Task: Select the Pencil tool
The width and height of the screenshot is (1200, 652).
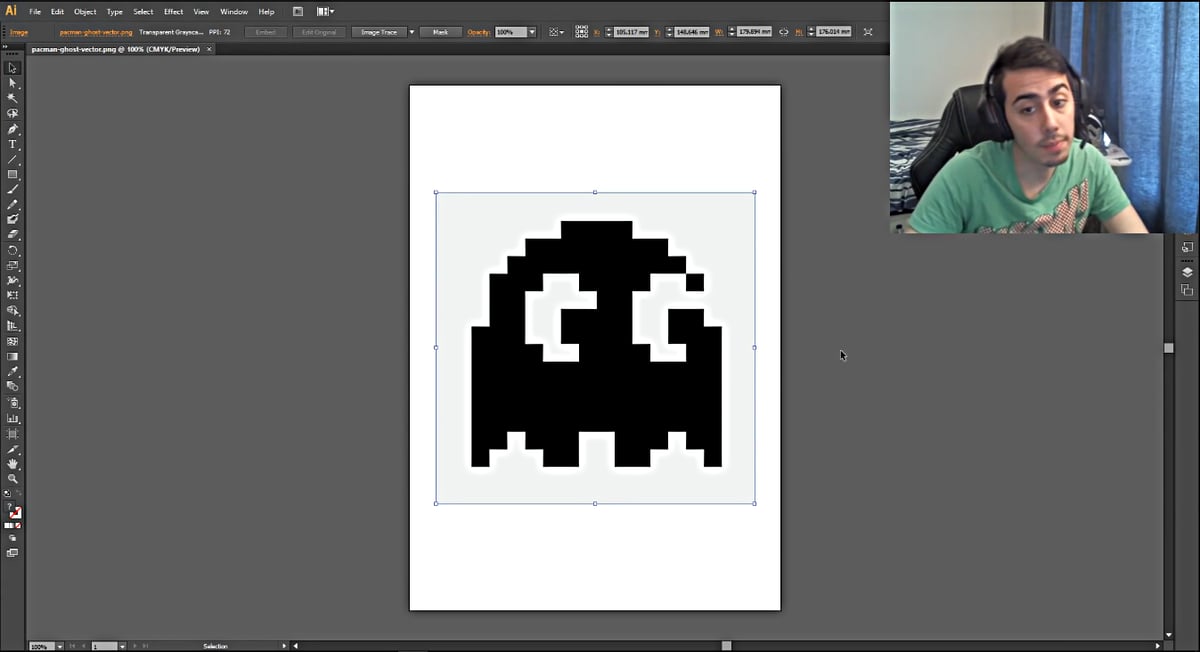Action: click(13, 204)
